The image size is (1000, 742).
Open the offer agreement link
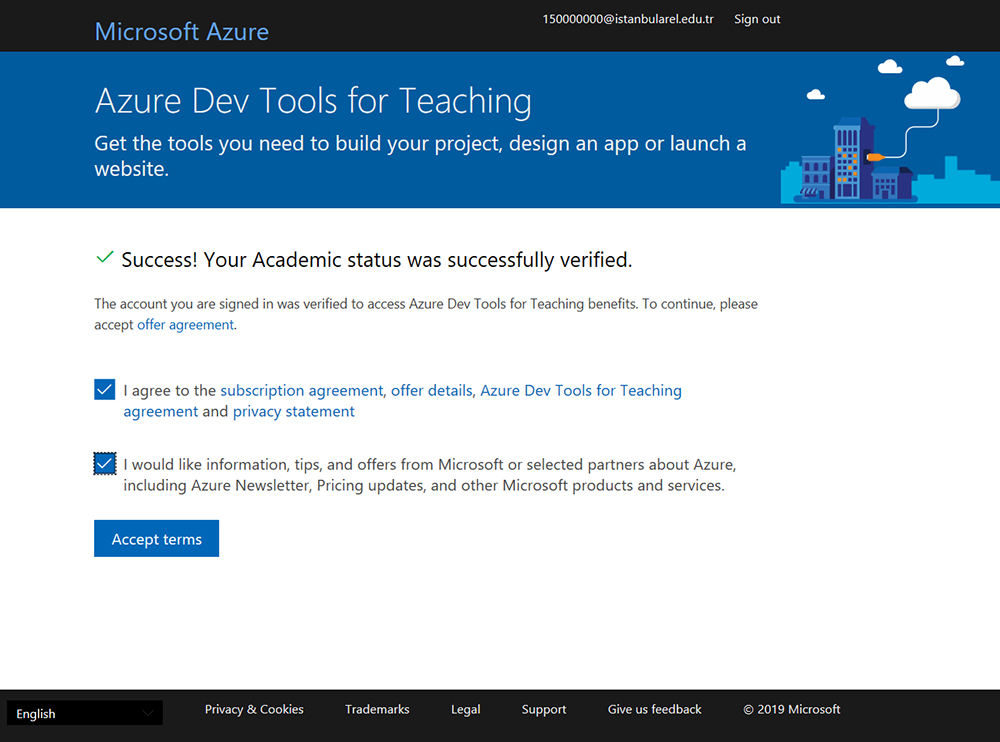click(186, 325)
